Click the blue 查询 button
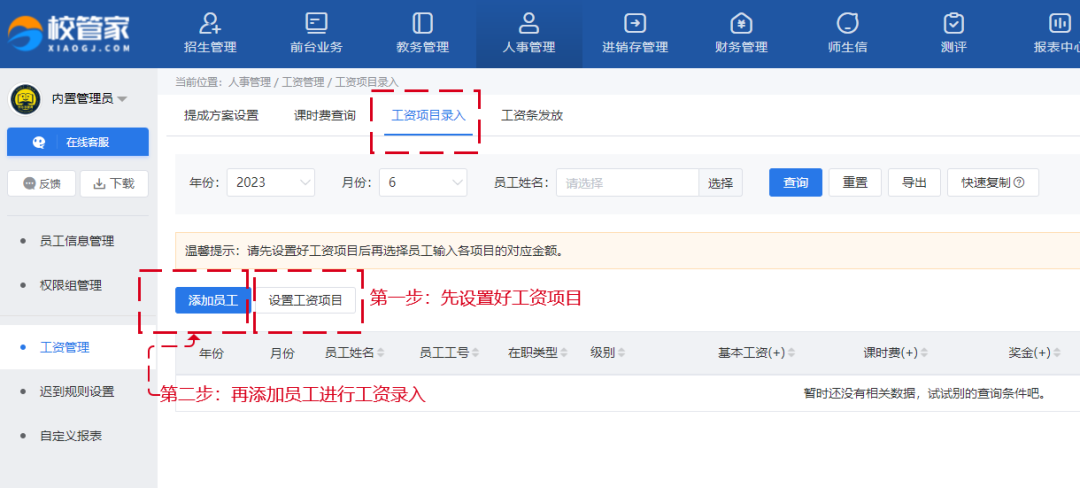 click(x=795, y=183)
